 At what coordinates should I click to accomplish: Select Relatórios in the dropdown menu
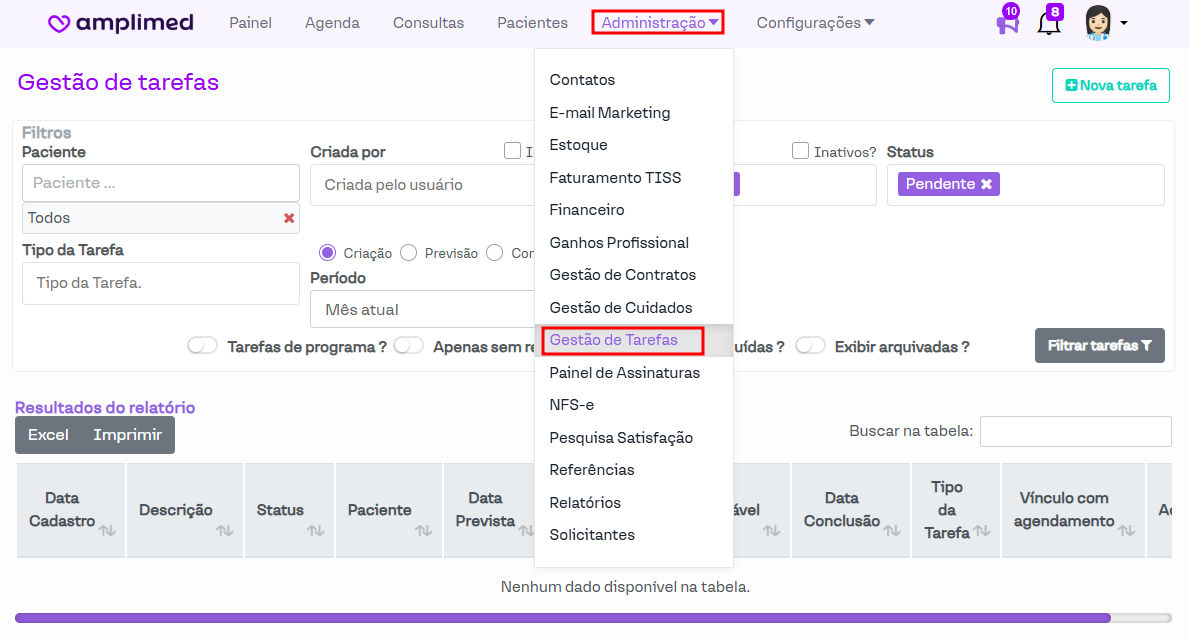tap(585, 502)
